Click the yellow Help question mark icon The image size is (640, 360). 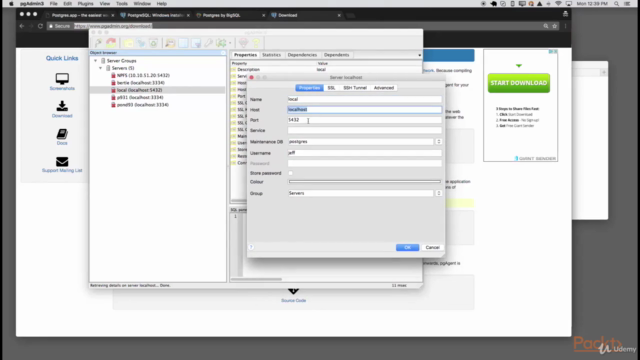pos(256,43)
